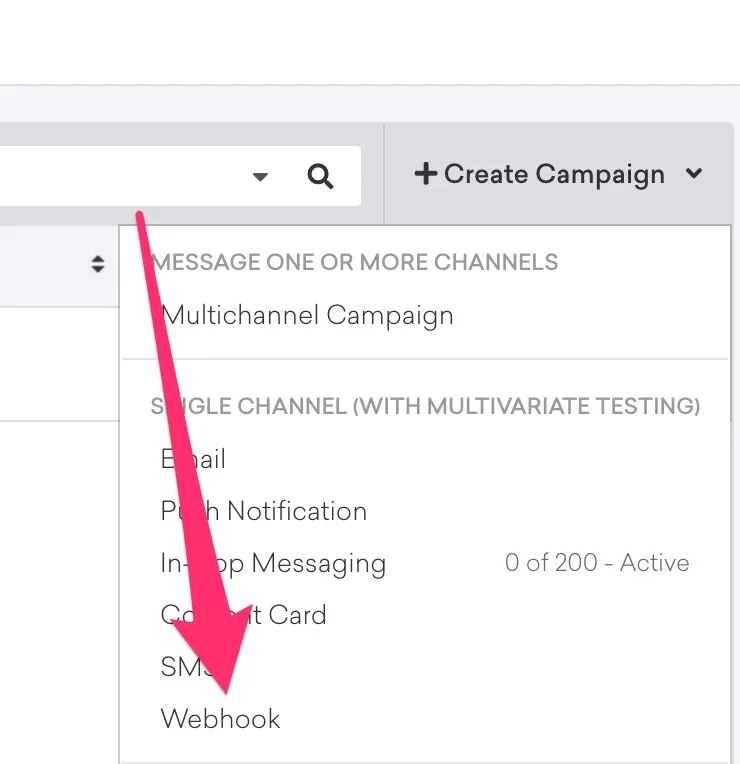Viewport: 740px width, 764px height.
Task: Click the up-down sort arrows icon
Action: 98,264
